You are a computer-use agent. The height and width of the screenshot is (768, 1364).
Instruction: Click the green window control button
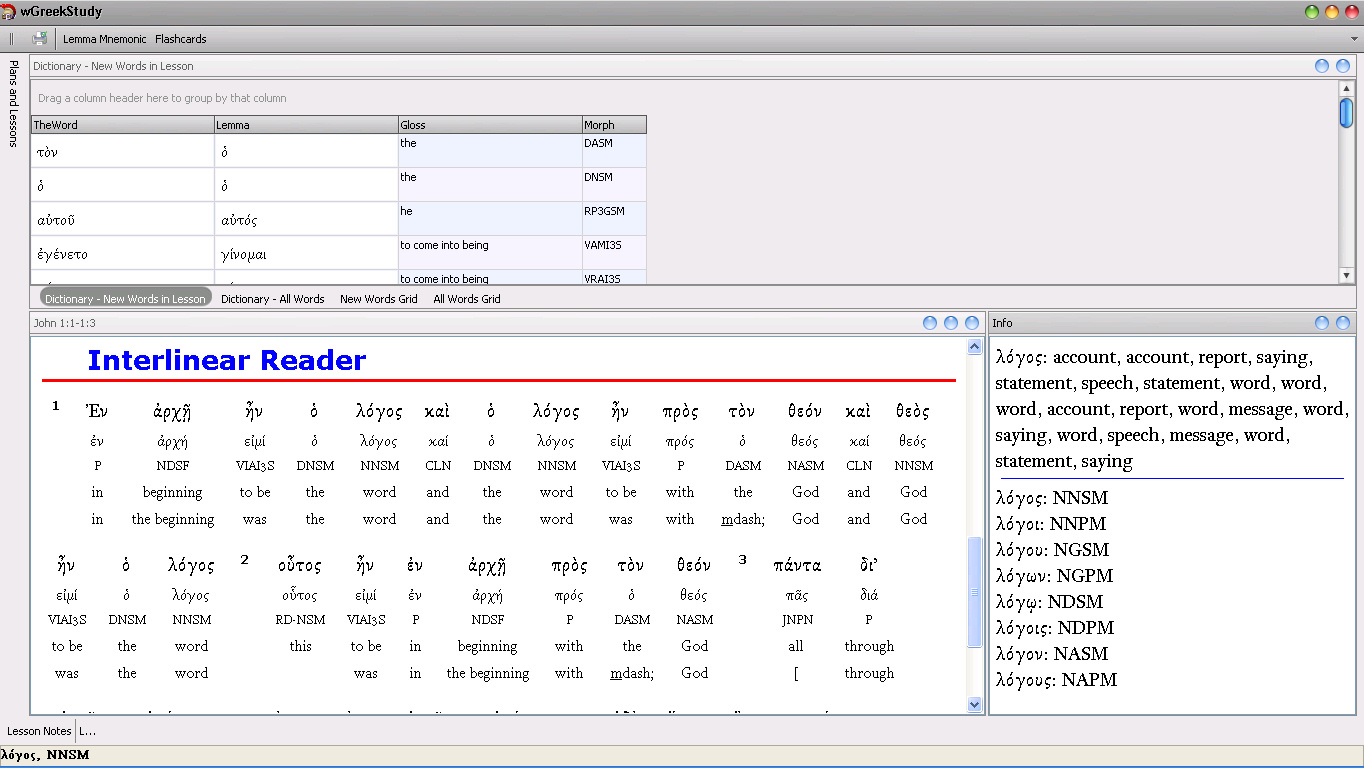(1312, 12)
